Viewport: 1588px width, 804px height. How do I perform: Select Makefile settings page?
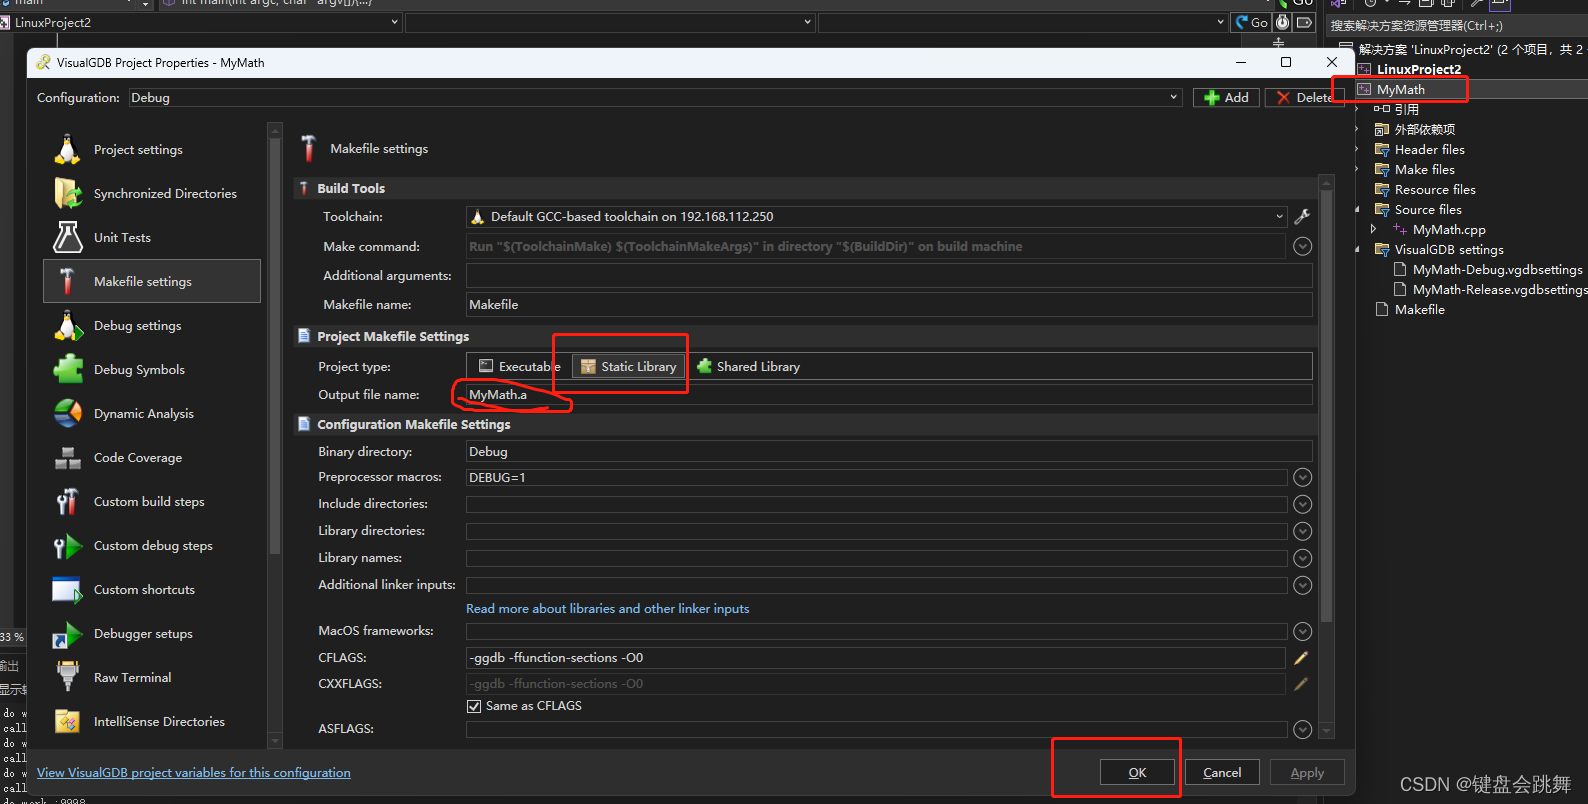(152, 281)
